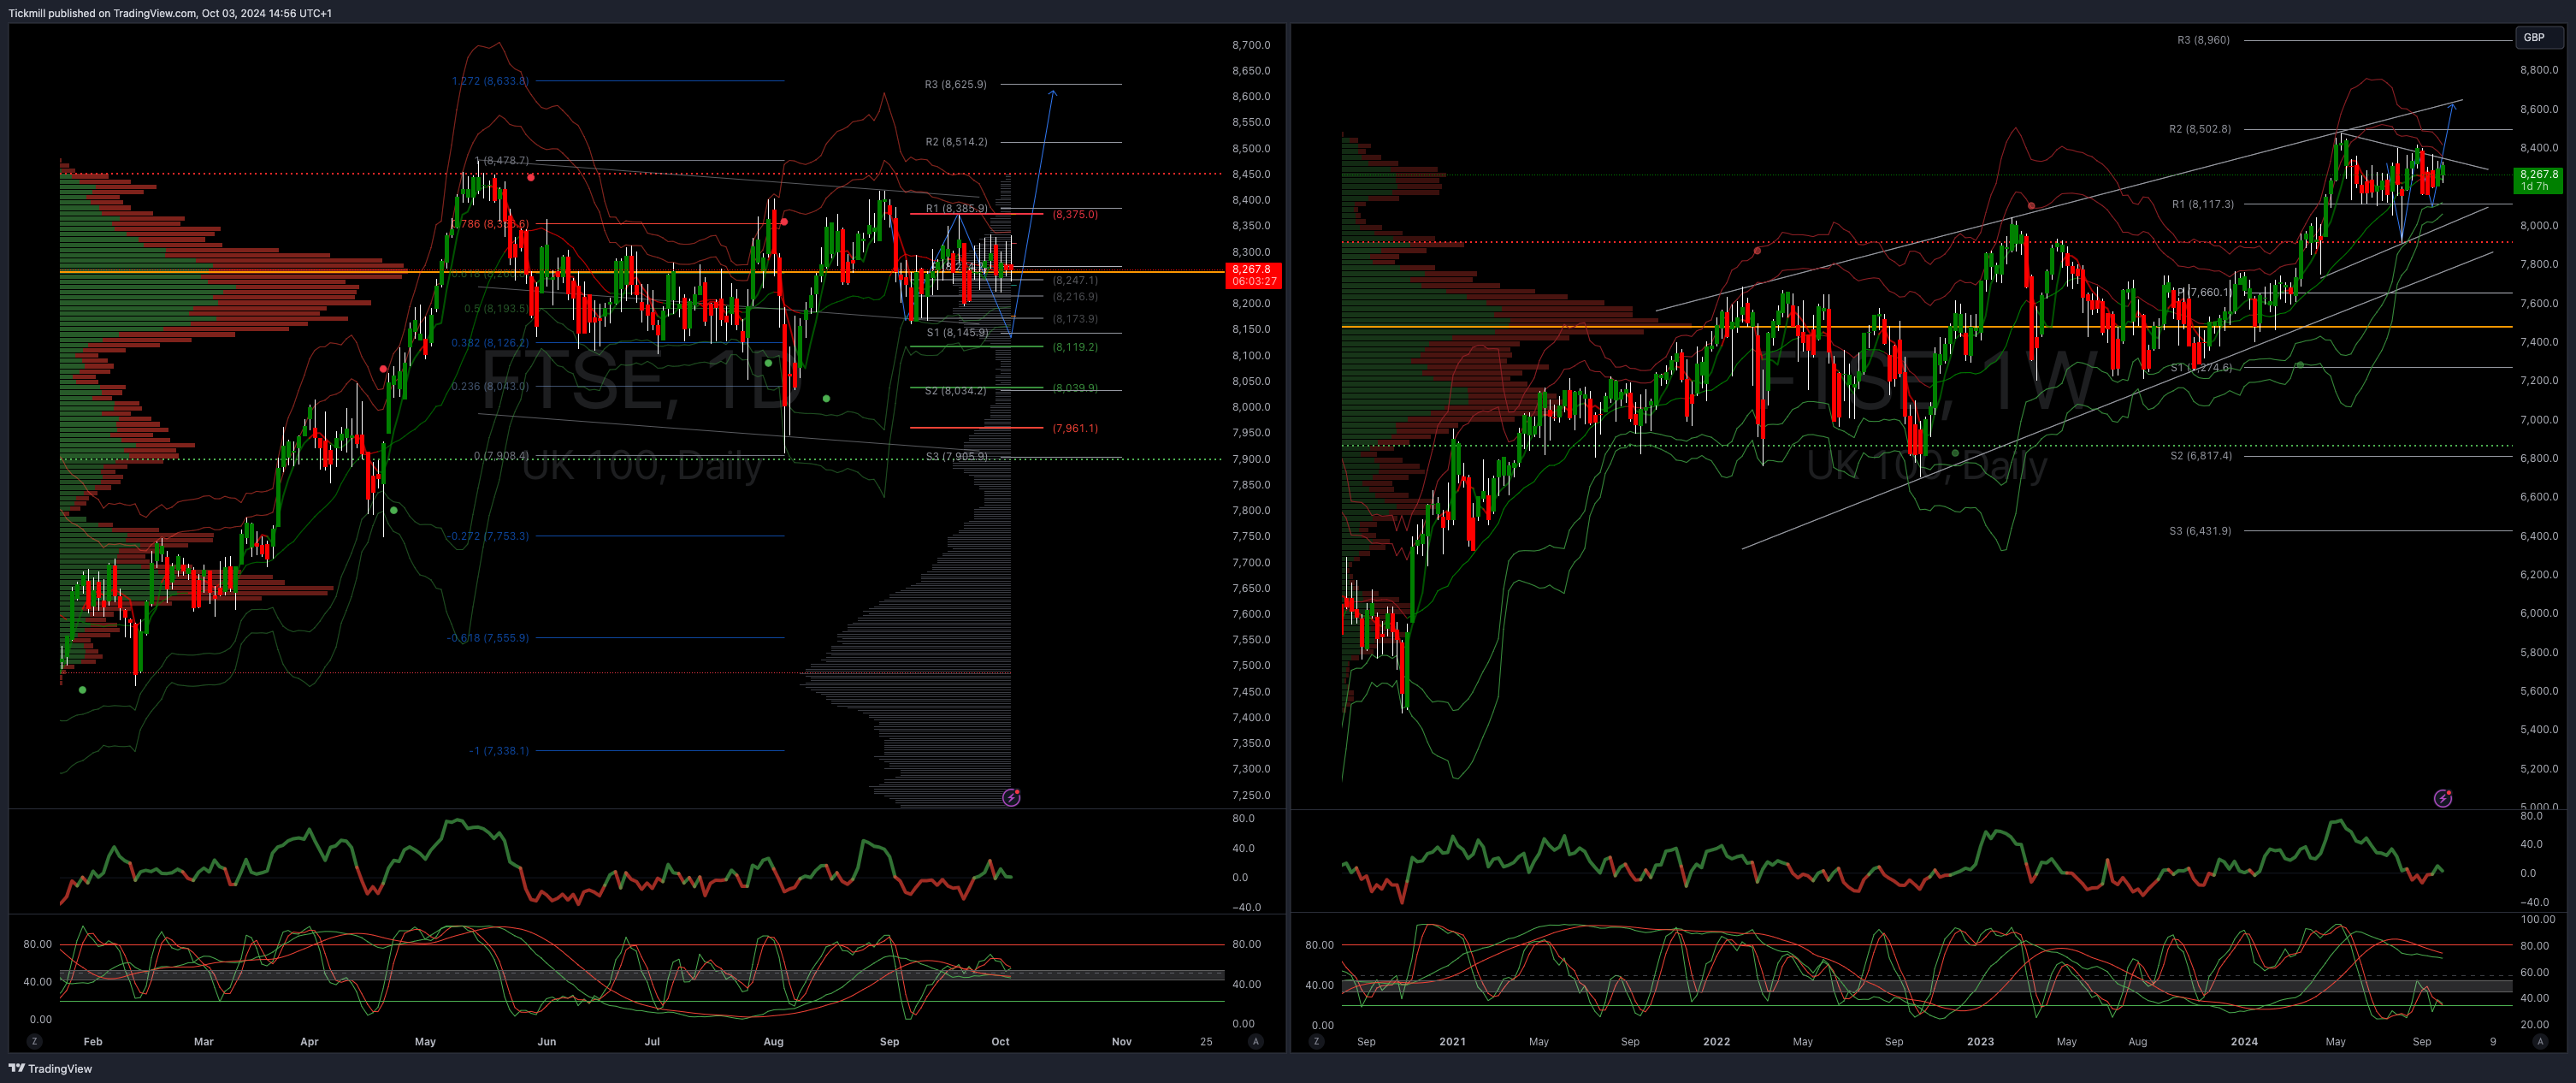Click the 2022 label on the weekly time axis
This screenshot has width=2576, height=1083.
(x=1716, y=1041)
